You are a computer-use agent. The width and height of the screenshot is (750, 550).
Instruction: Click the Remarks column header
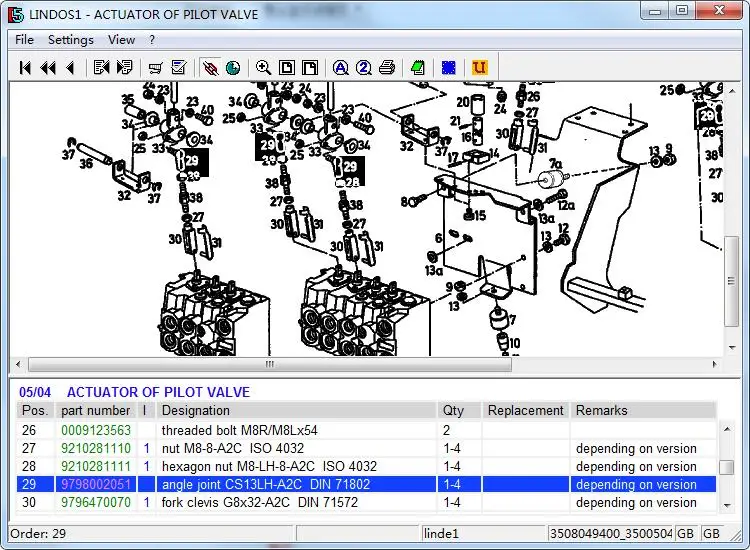643,410
